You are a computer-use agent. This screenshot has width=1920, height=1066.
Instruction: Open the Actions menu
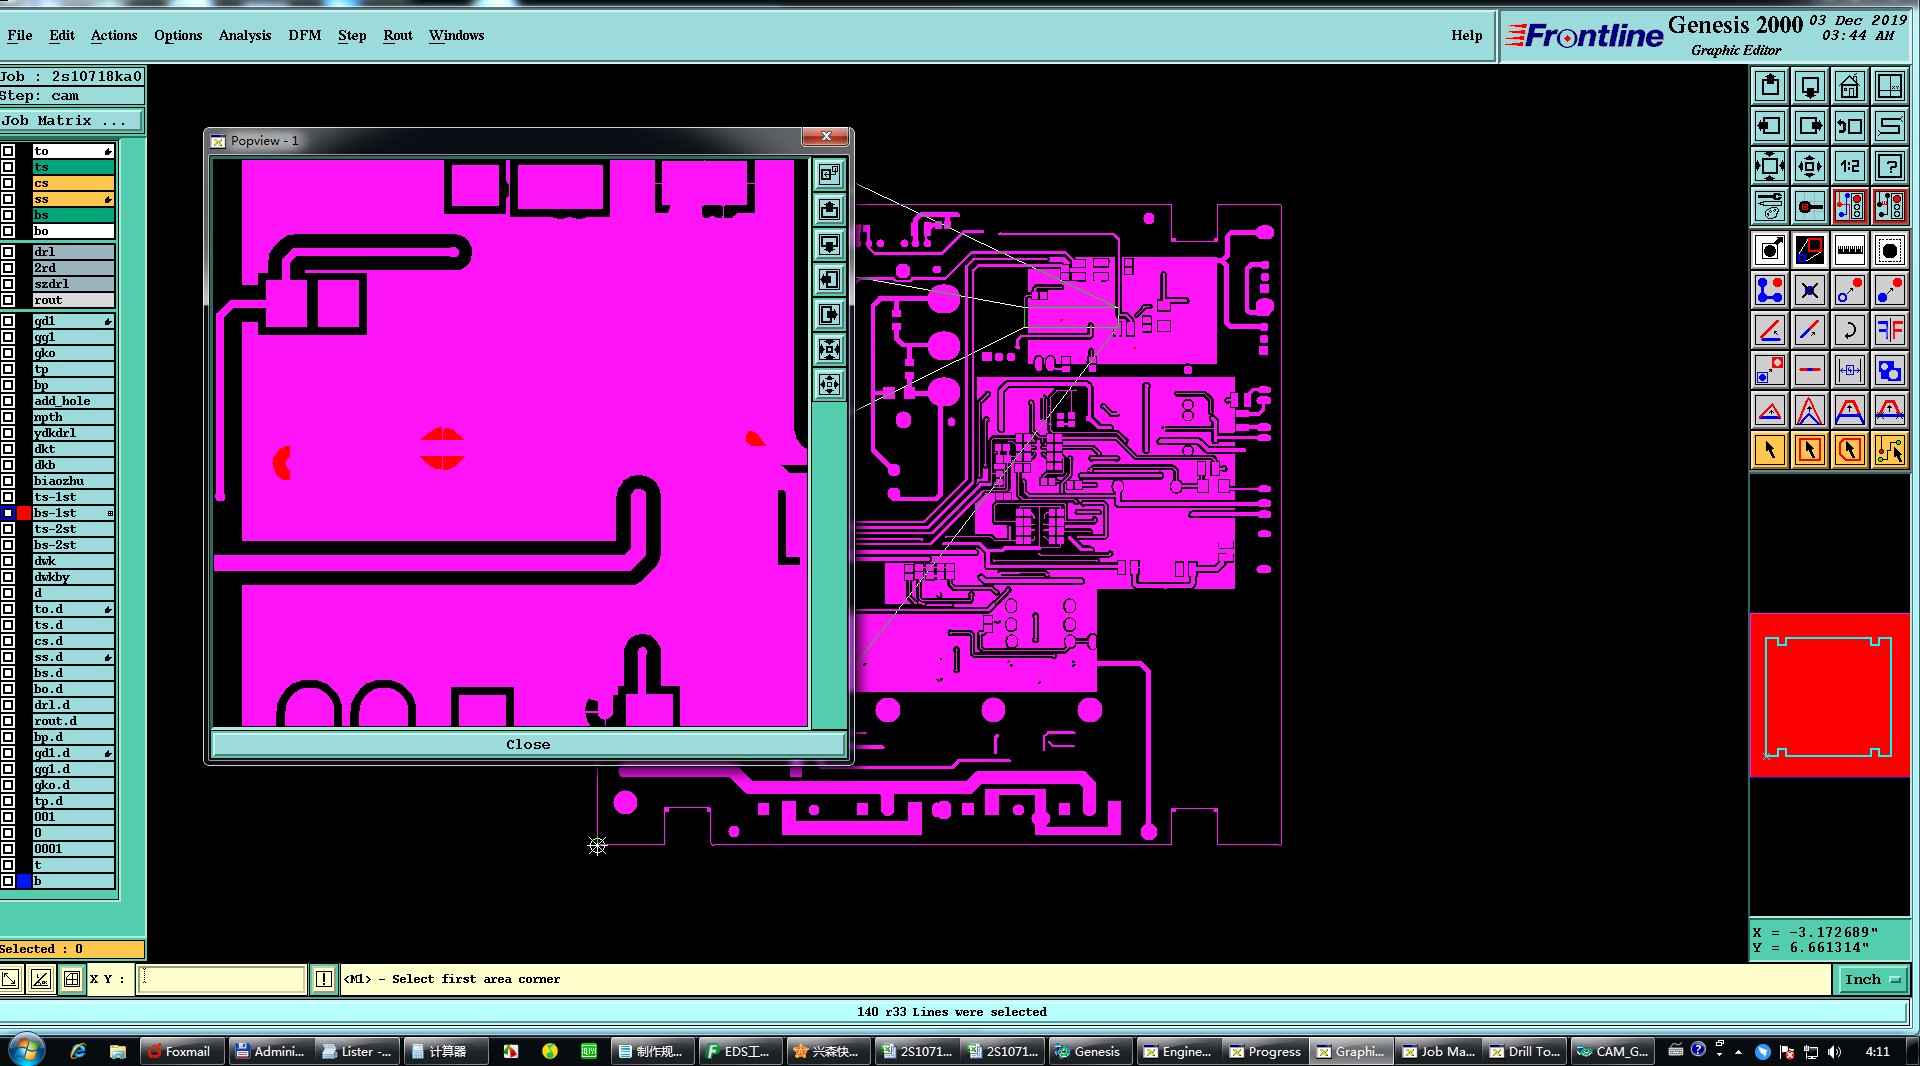[114, 35]
